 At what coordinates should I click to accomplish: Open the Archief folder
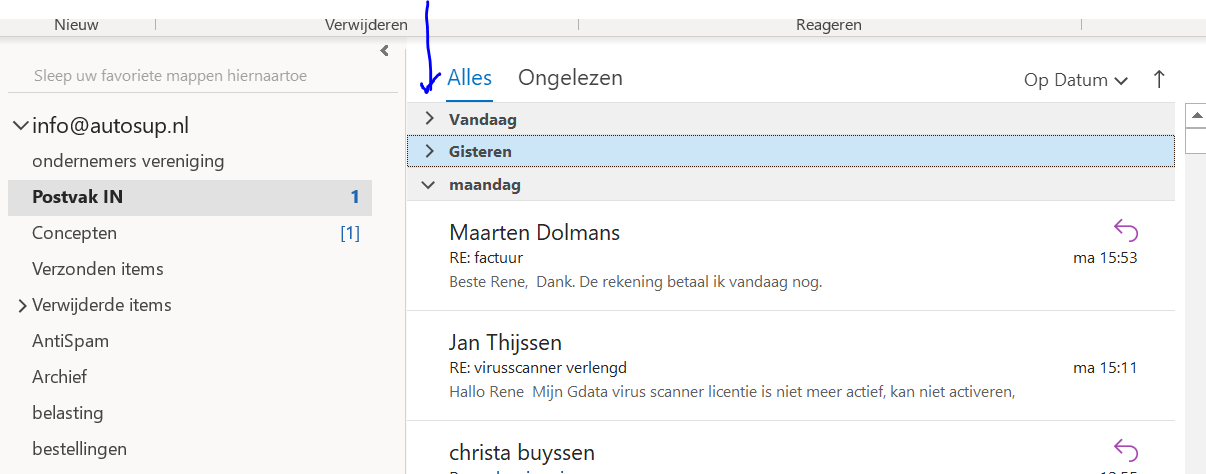59,377
